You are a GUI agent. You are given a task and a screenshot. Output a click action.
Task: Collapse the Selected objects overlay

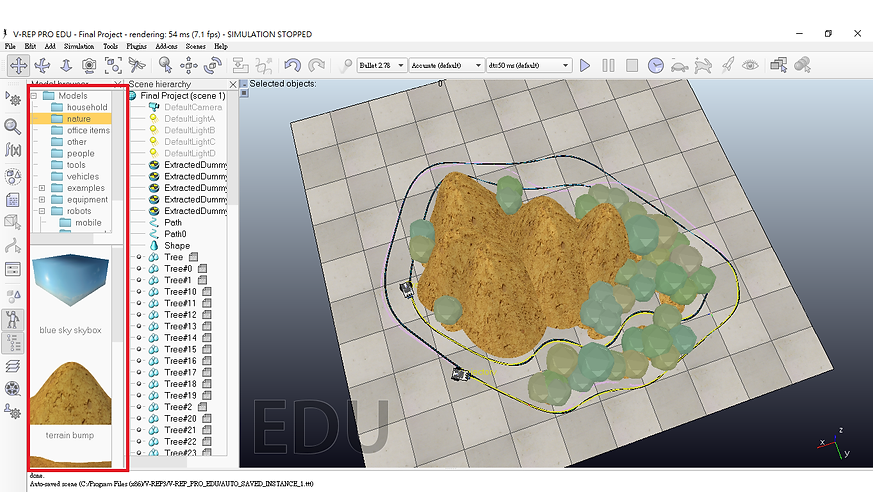point(244,83)
